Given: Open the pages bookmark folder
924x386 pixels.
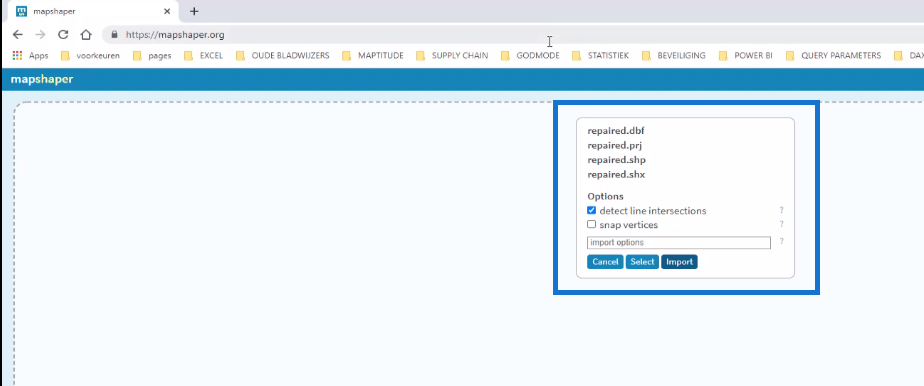Looking at the screenshot, I should tap(152, 55).
